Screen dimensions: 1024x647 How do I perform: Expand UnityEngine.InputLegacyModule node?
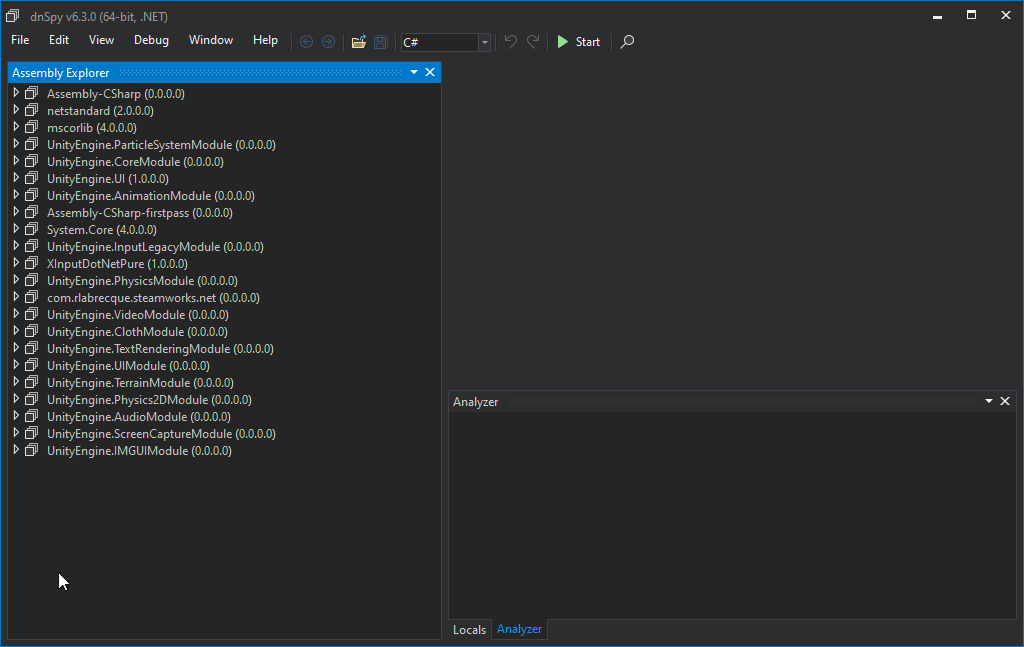click(x=16, y=246)
